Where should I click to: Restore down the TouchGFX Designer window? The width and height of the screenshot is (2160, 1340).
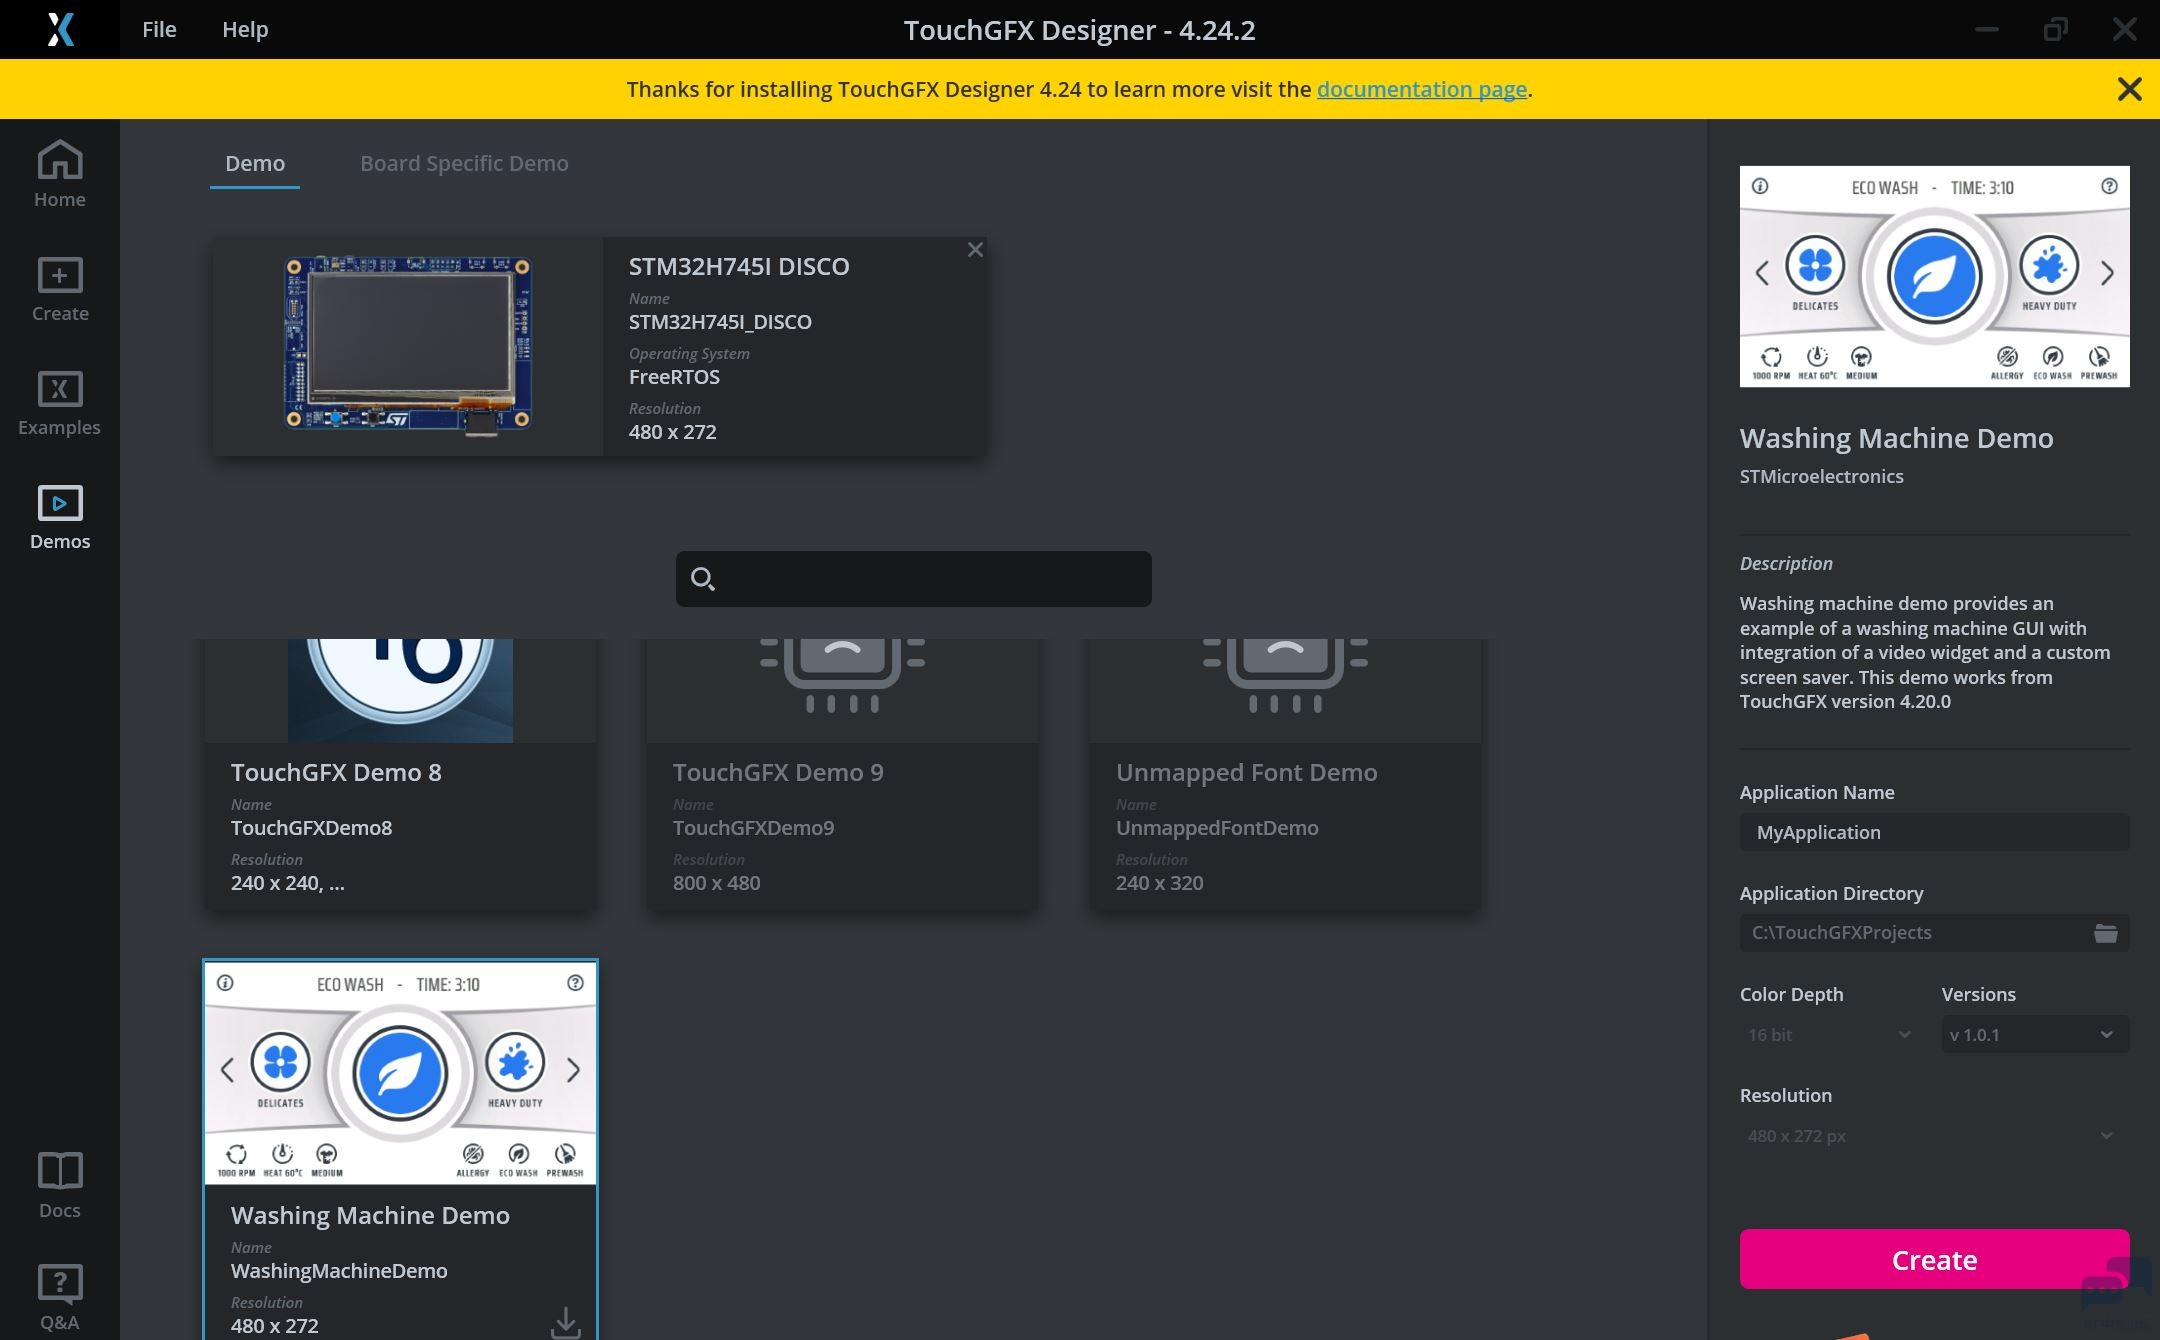tap(2055, 29)
